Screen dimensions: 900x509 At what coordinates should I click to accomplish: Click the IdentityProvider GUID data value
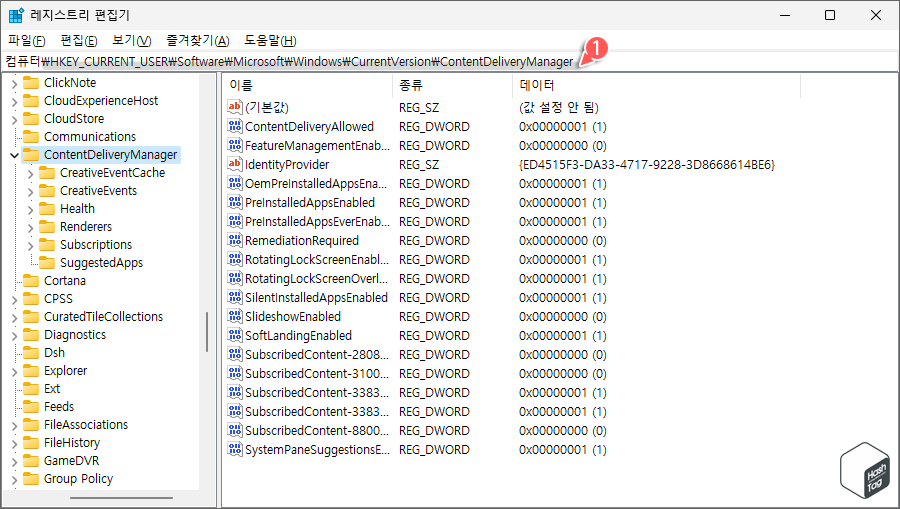647,165
